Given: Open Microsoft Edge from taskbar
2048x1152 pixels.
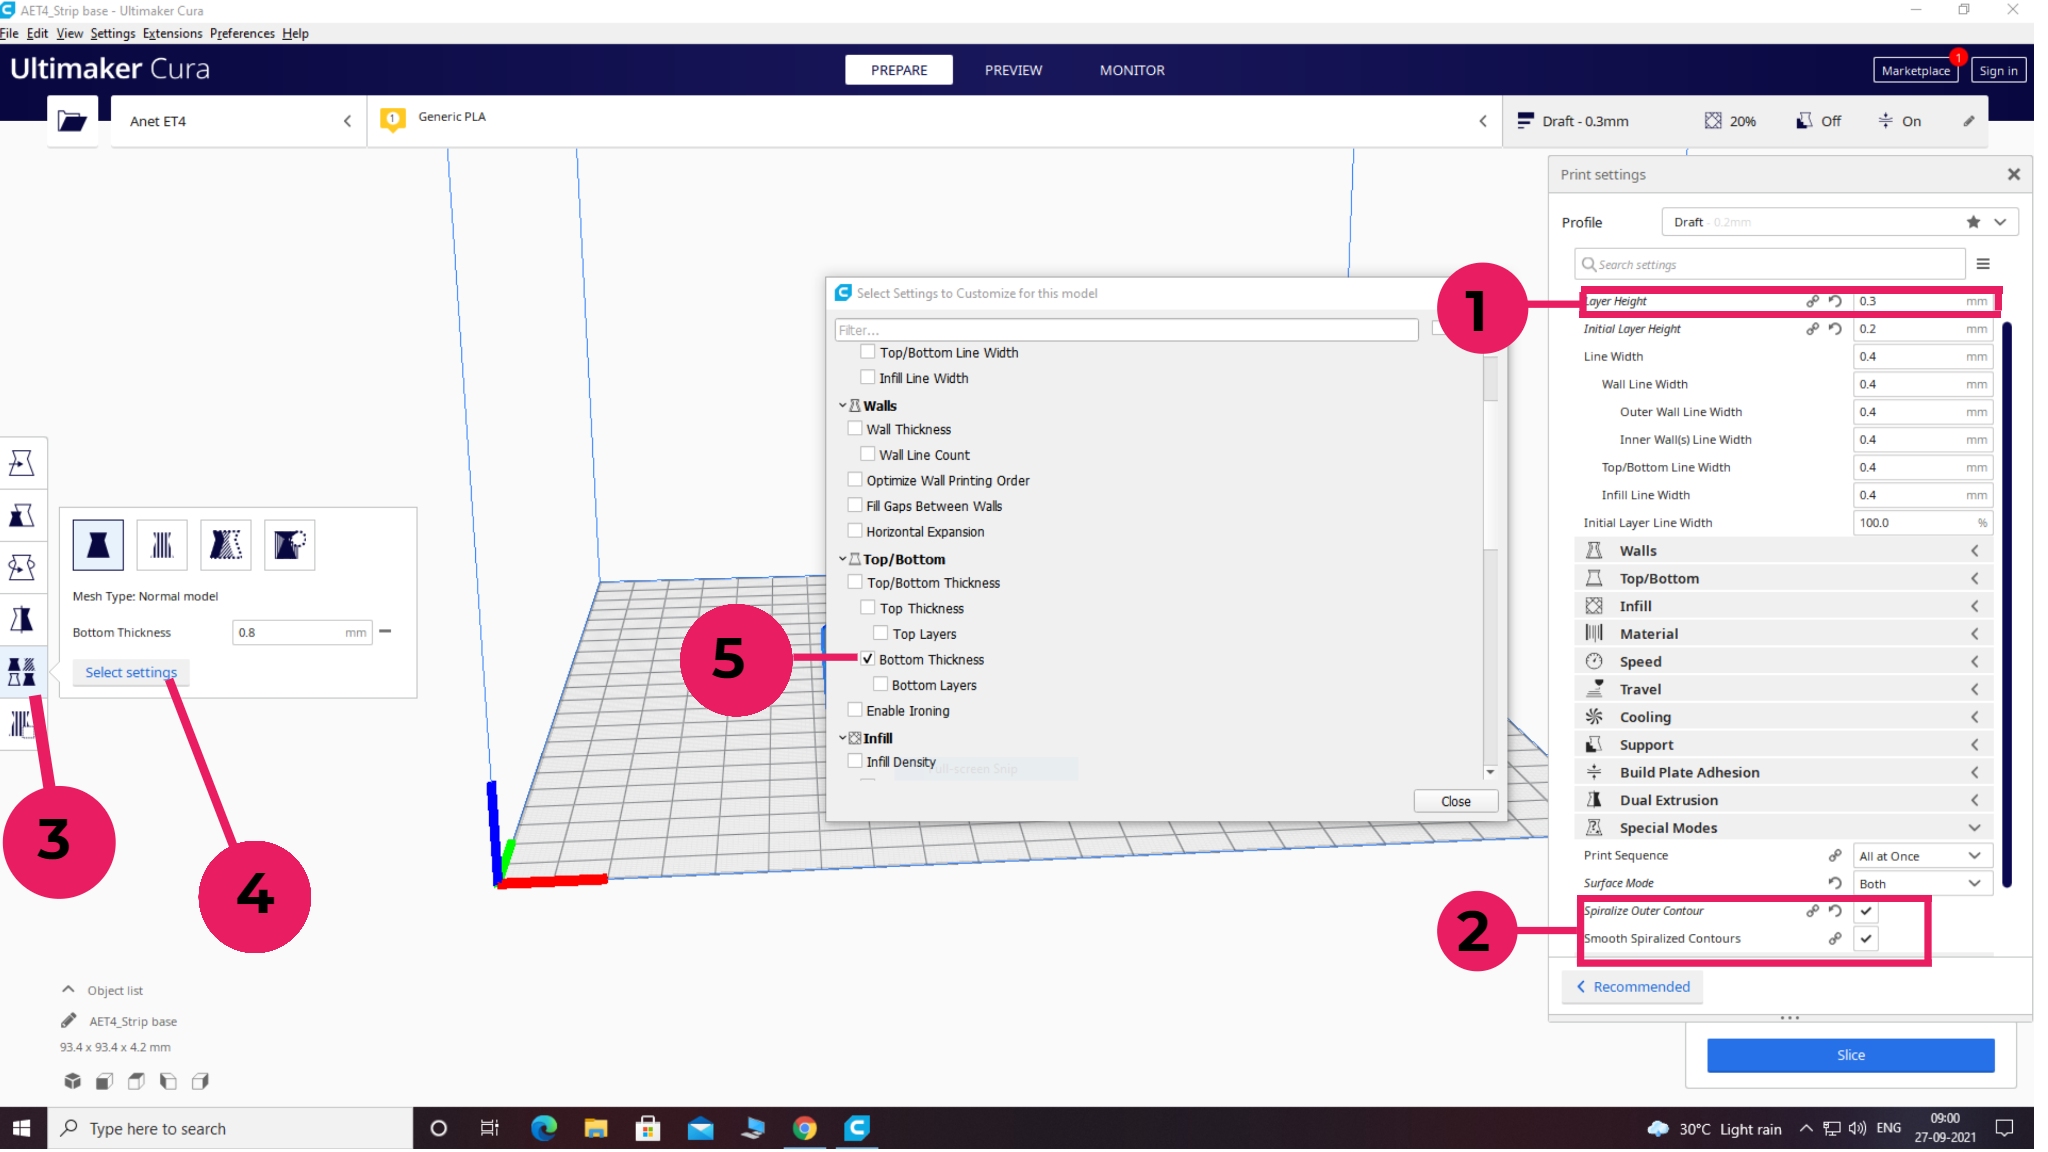Looking at the screenshot, I should pos(544,1128).
